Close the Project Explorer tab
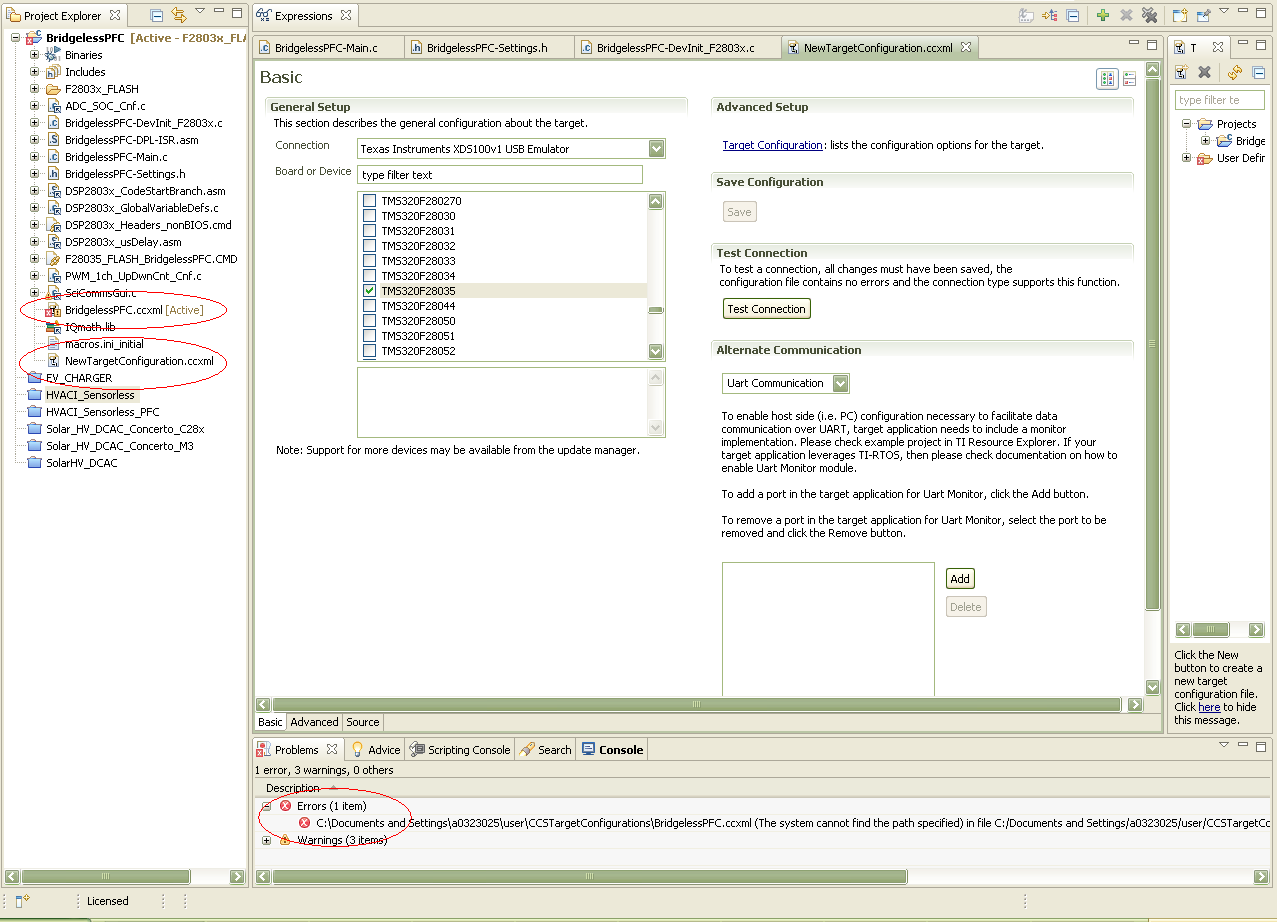The width and height of the screenshot is (1279, 922). 116,15
